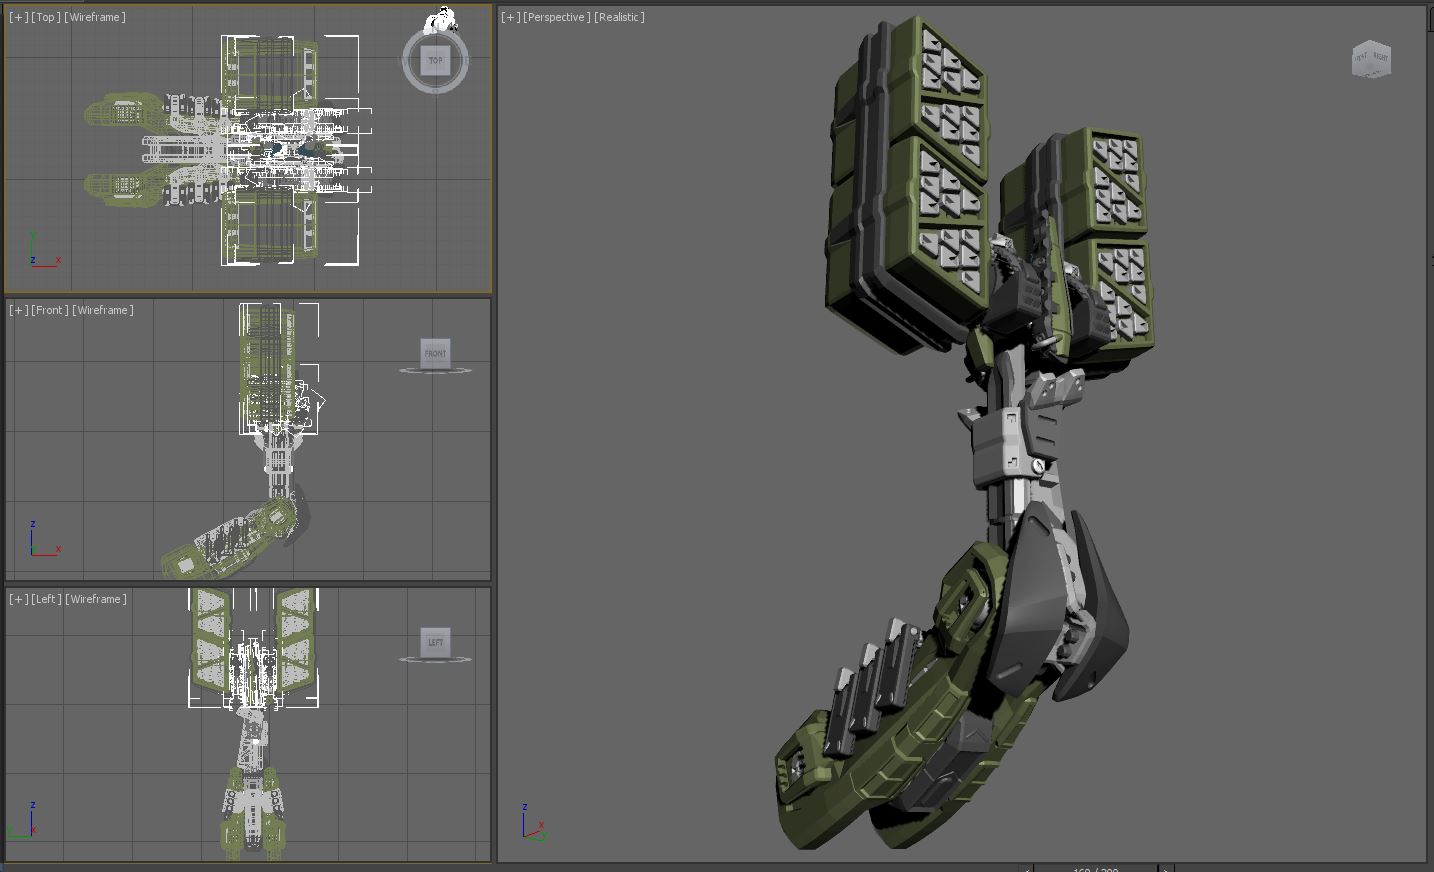This screenshot has width=1434, height=872.
Task: Open the [Perspective] view label menu
Action: coord(556,17)
